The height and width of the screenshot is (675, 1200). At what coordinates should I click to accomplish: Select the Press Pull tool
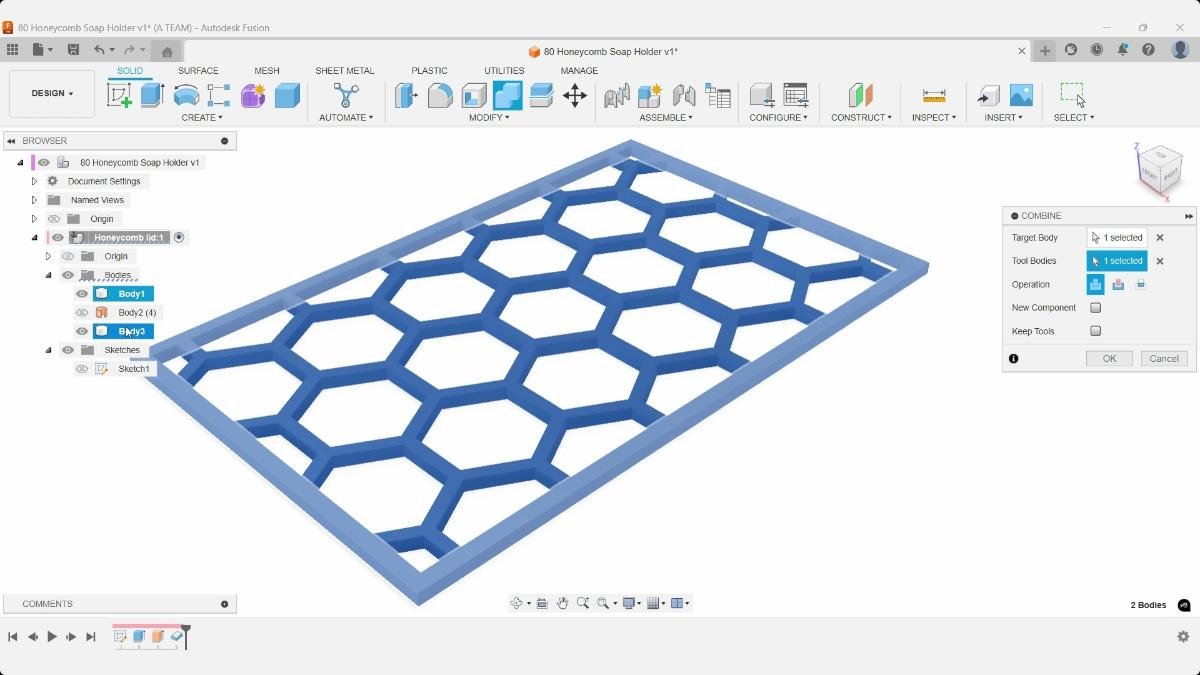click(406, 95)
